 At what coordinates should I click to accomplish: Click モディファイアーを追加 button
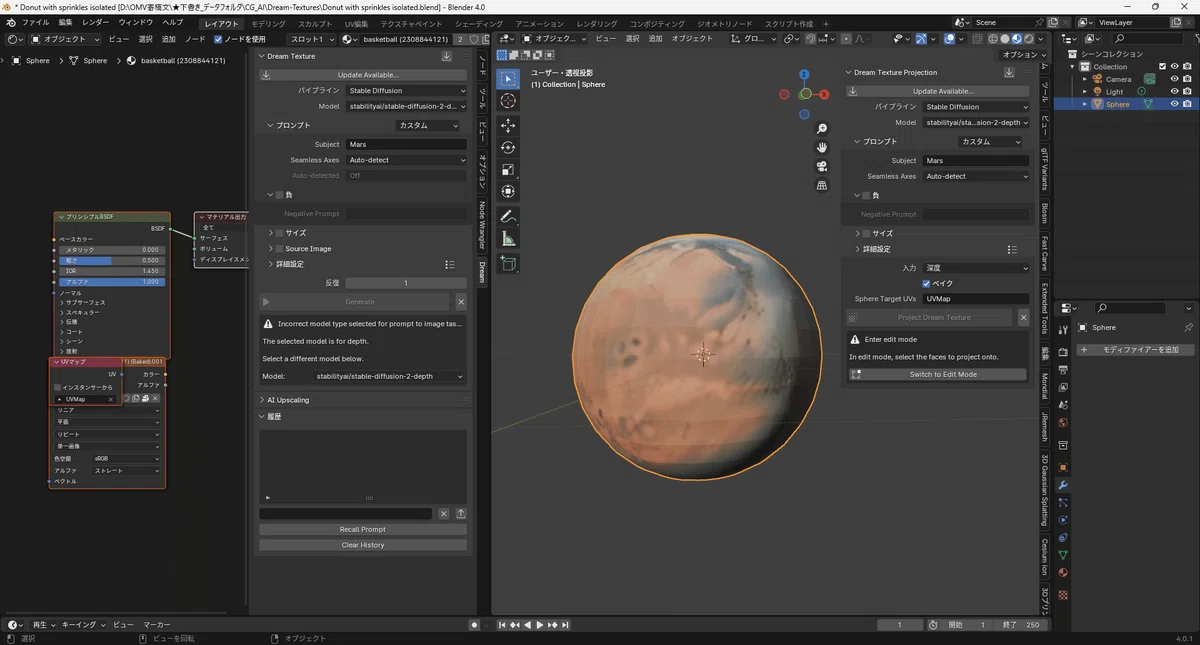pyautogui.click(x=1135, y=350)
